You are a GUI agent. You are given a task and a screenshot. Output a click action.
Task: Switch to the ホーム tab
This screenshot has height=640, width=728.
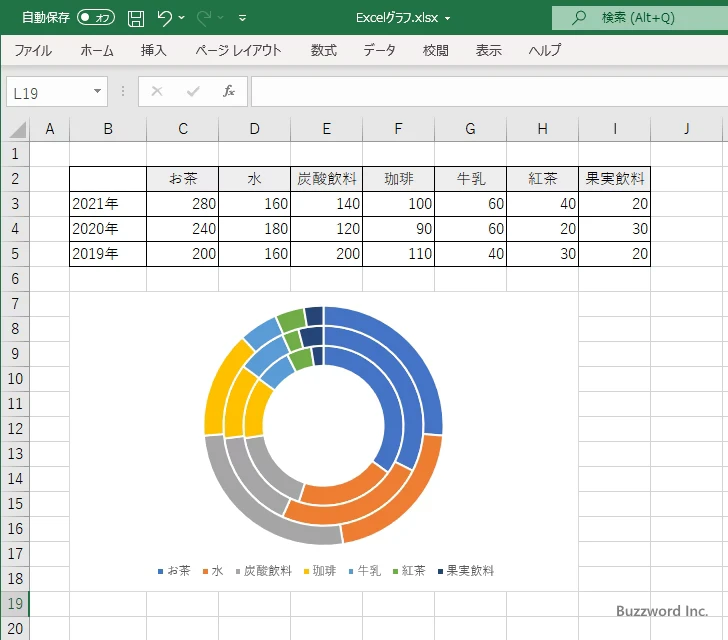tap(97, 50)
